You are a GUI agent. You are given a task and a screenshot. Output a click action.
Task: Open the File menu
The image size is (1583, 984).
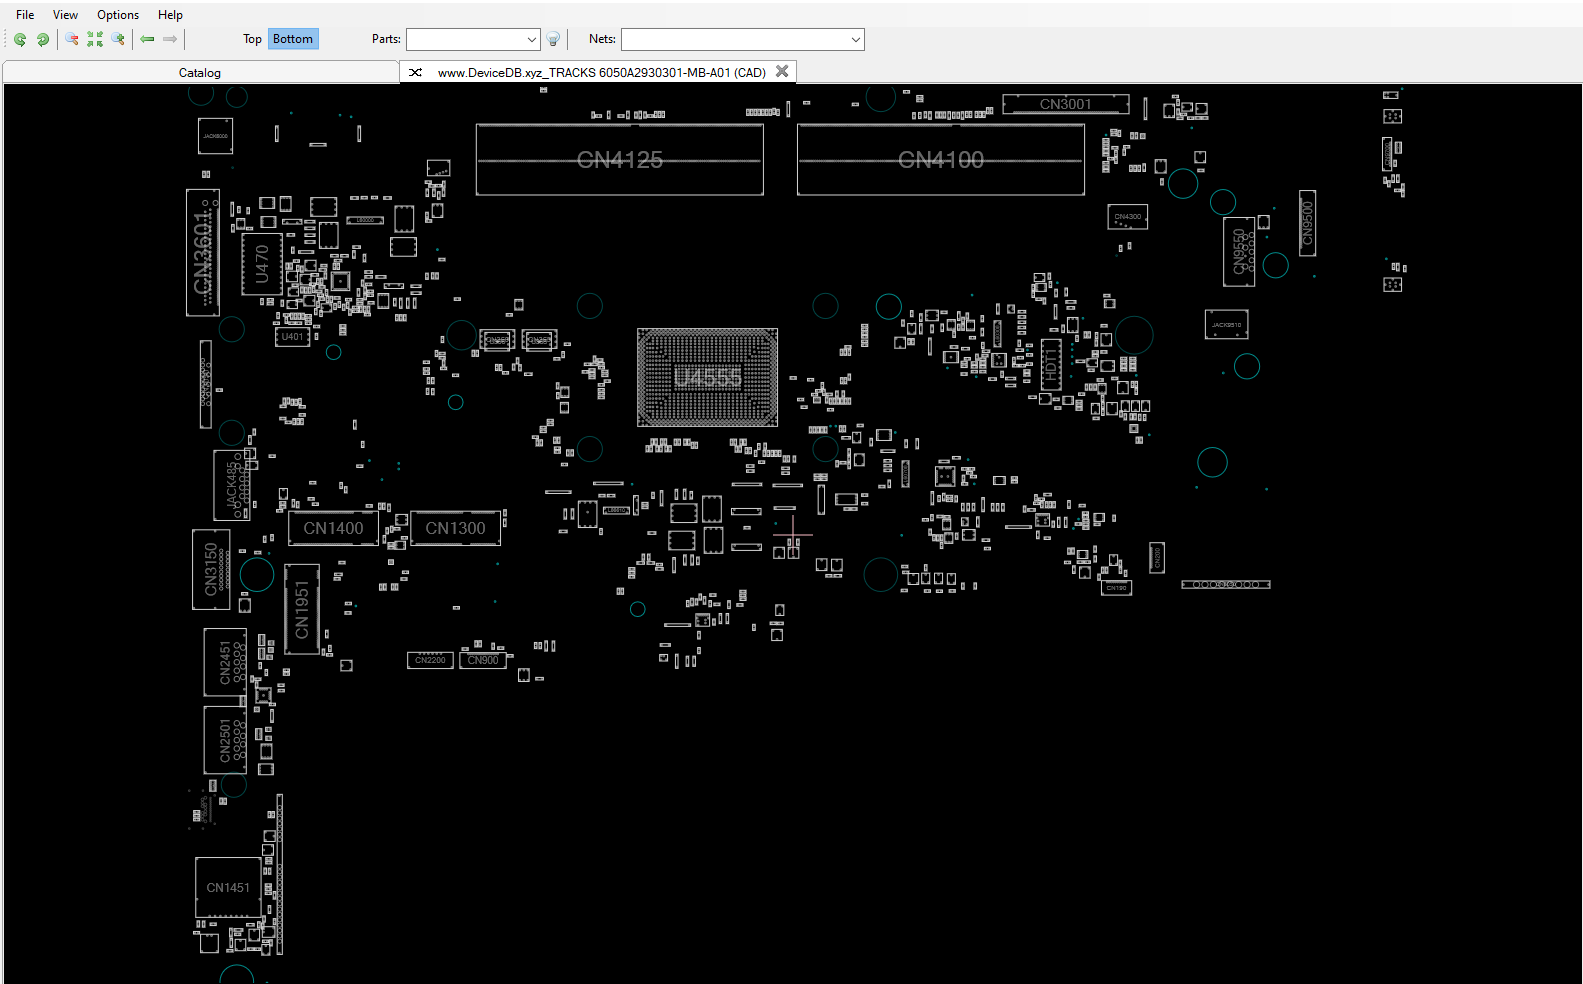[25, 15]
